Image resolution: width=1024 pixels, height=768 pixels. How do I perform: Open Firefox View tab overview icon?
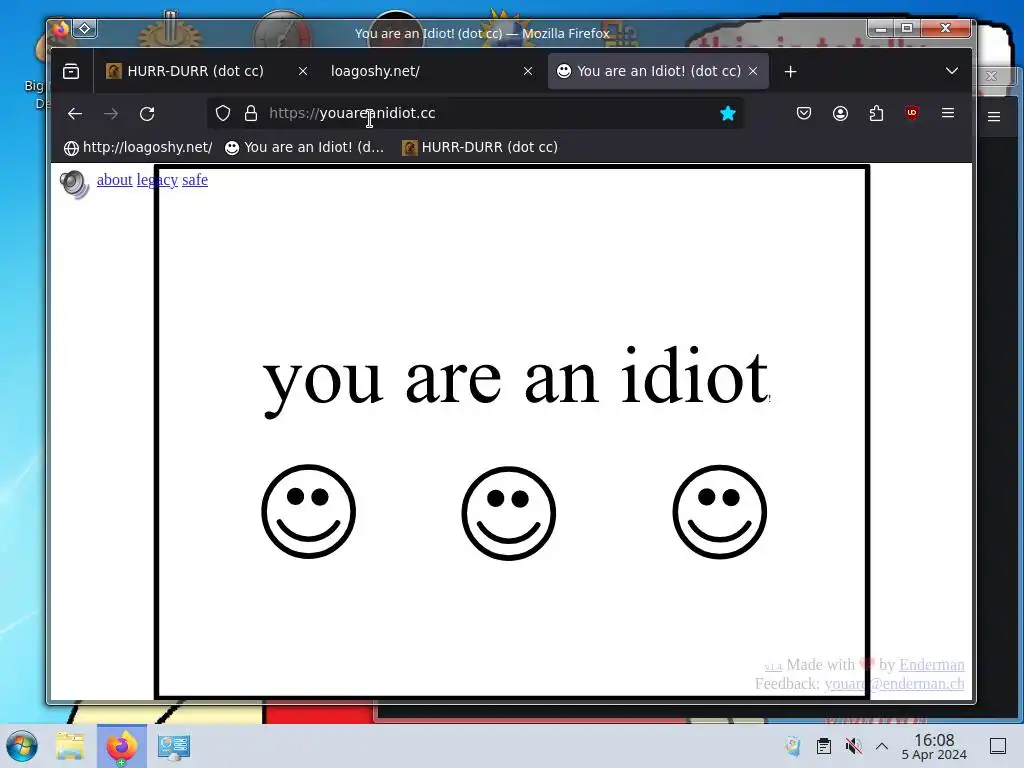click(x=71, y=71)
